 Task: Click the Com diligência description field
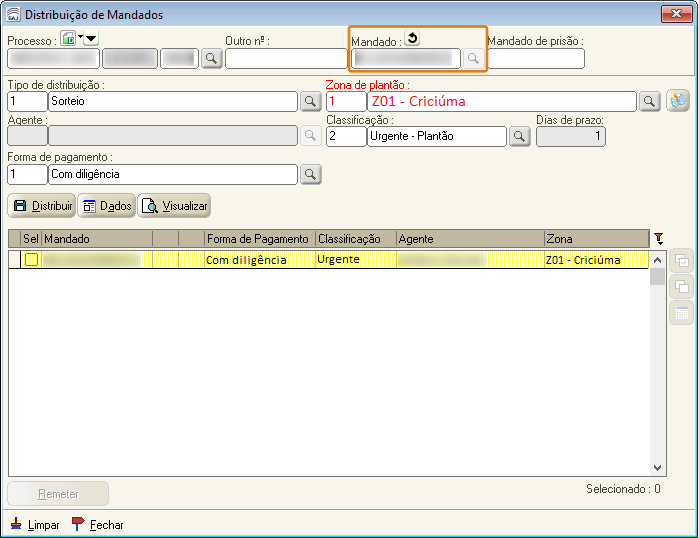coord(173,174)
